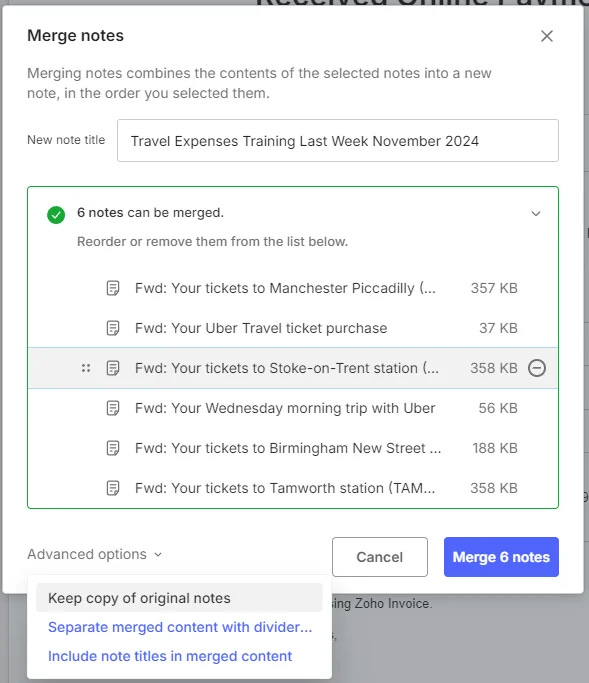Click note icon beside Manchester Piccadilly tickets
589x683 pixels.
click(113, 288)
